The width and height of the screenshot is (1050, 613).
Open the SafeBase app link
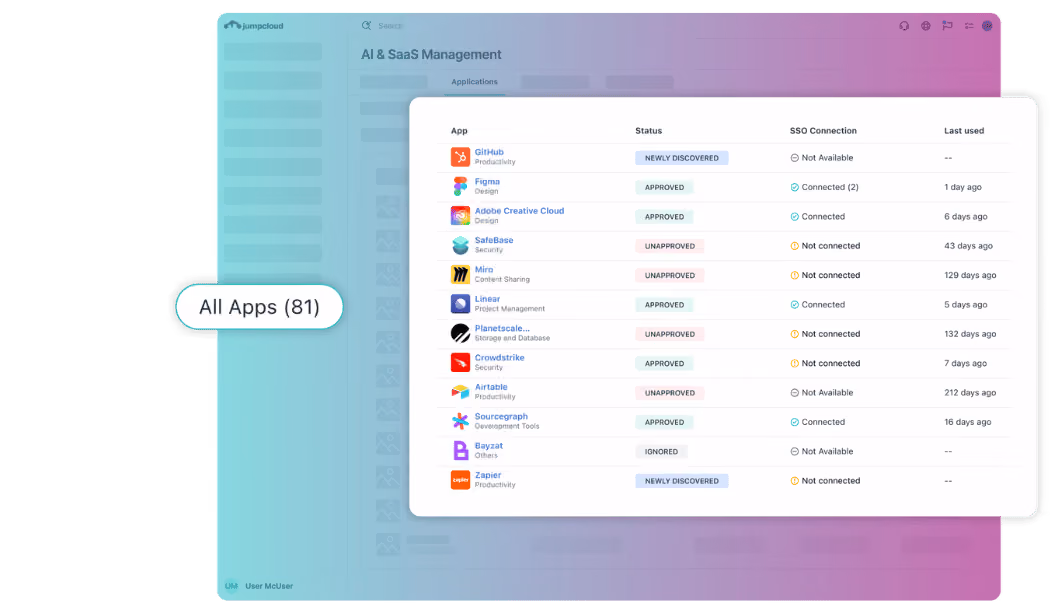[494, 240]
